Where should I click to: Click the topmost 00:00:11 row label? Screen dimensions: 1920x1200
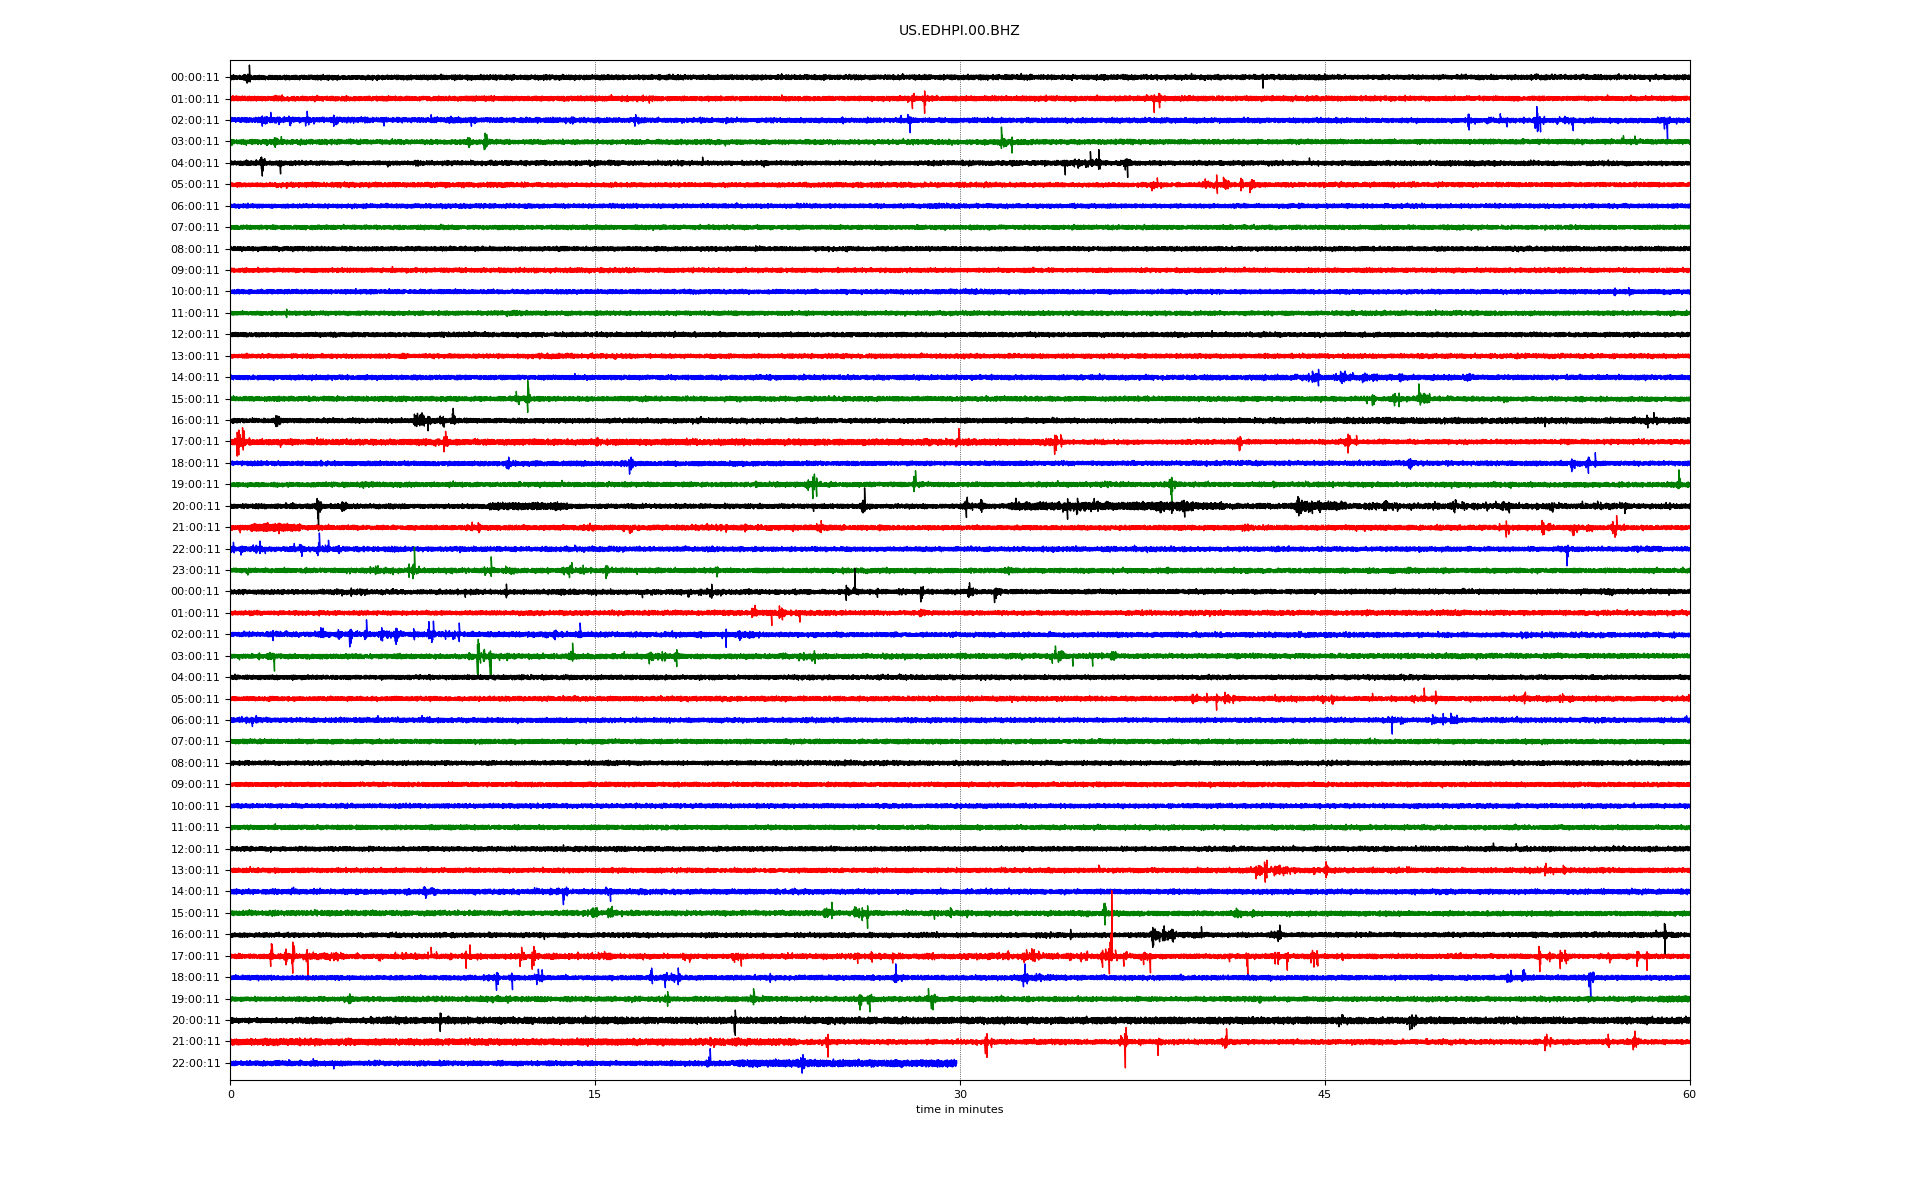195,78
